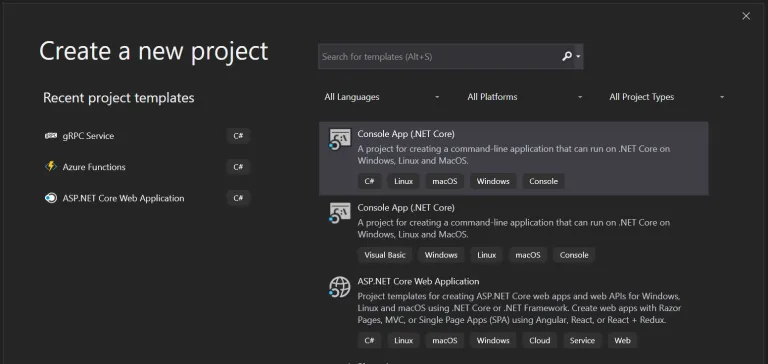Open the search options dropdown arrow
The image size is (768, 364).
pyautogui.click(x=578, y=56)
